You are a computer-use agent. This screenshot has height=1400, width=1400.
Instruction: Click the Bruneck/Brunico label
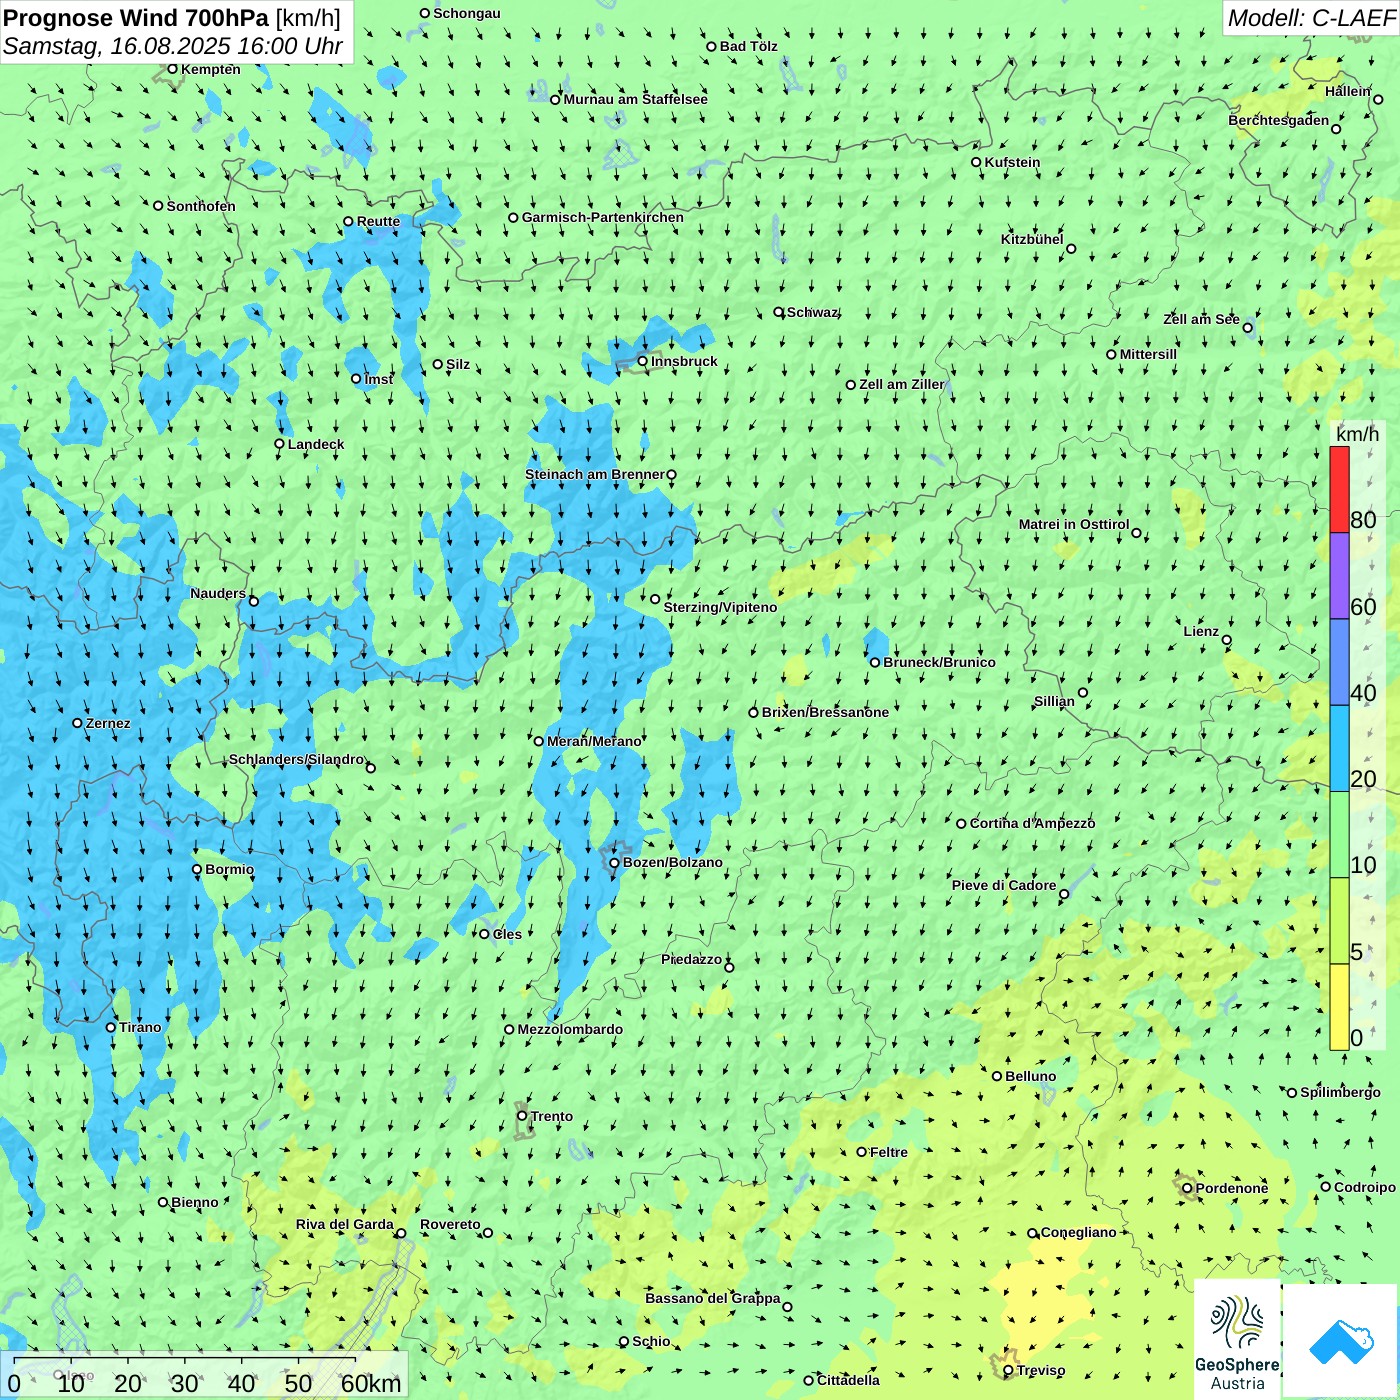click(940, 662)
